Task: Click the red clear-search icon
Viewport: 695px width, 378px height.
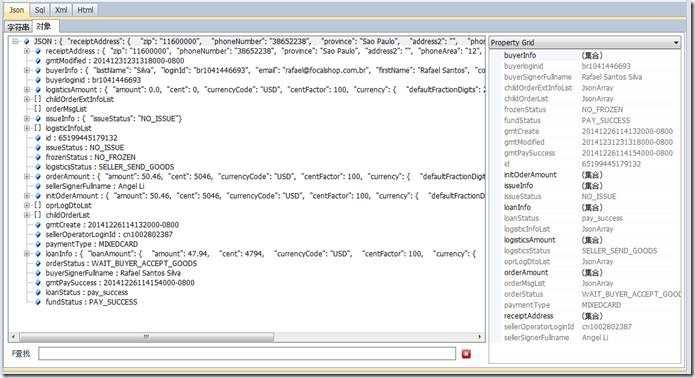Action: pyautogui.click(x=466, y=354)
